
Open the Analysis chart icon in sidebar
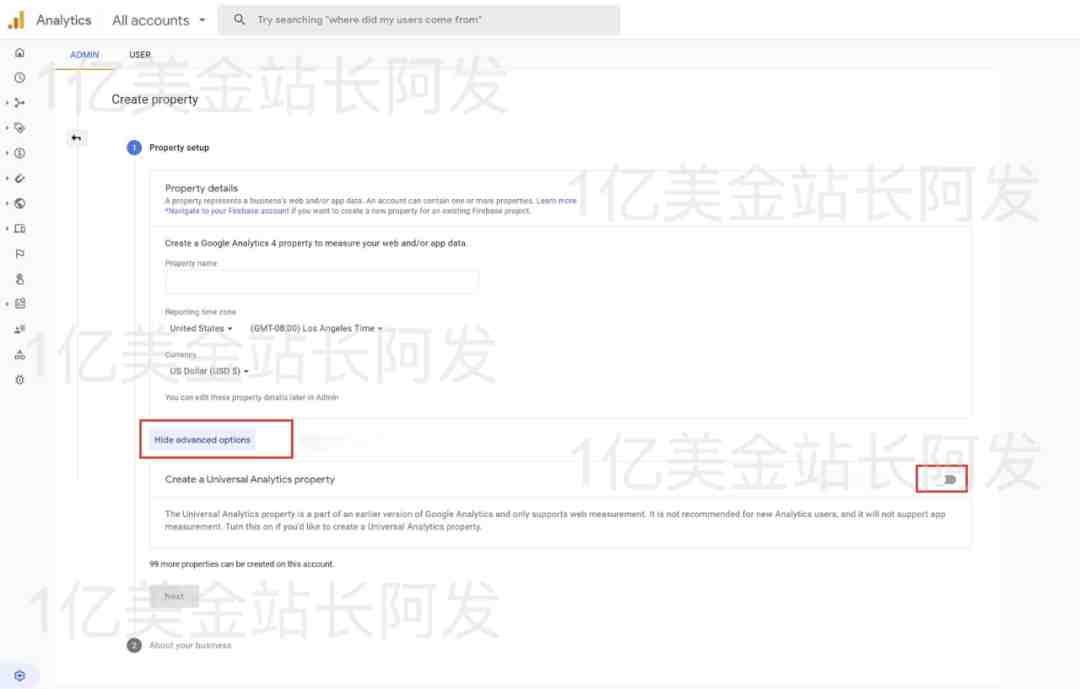coord(19,304)
